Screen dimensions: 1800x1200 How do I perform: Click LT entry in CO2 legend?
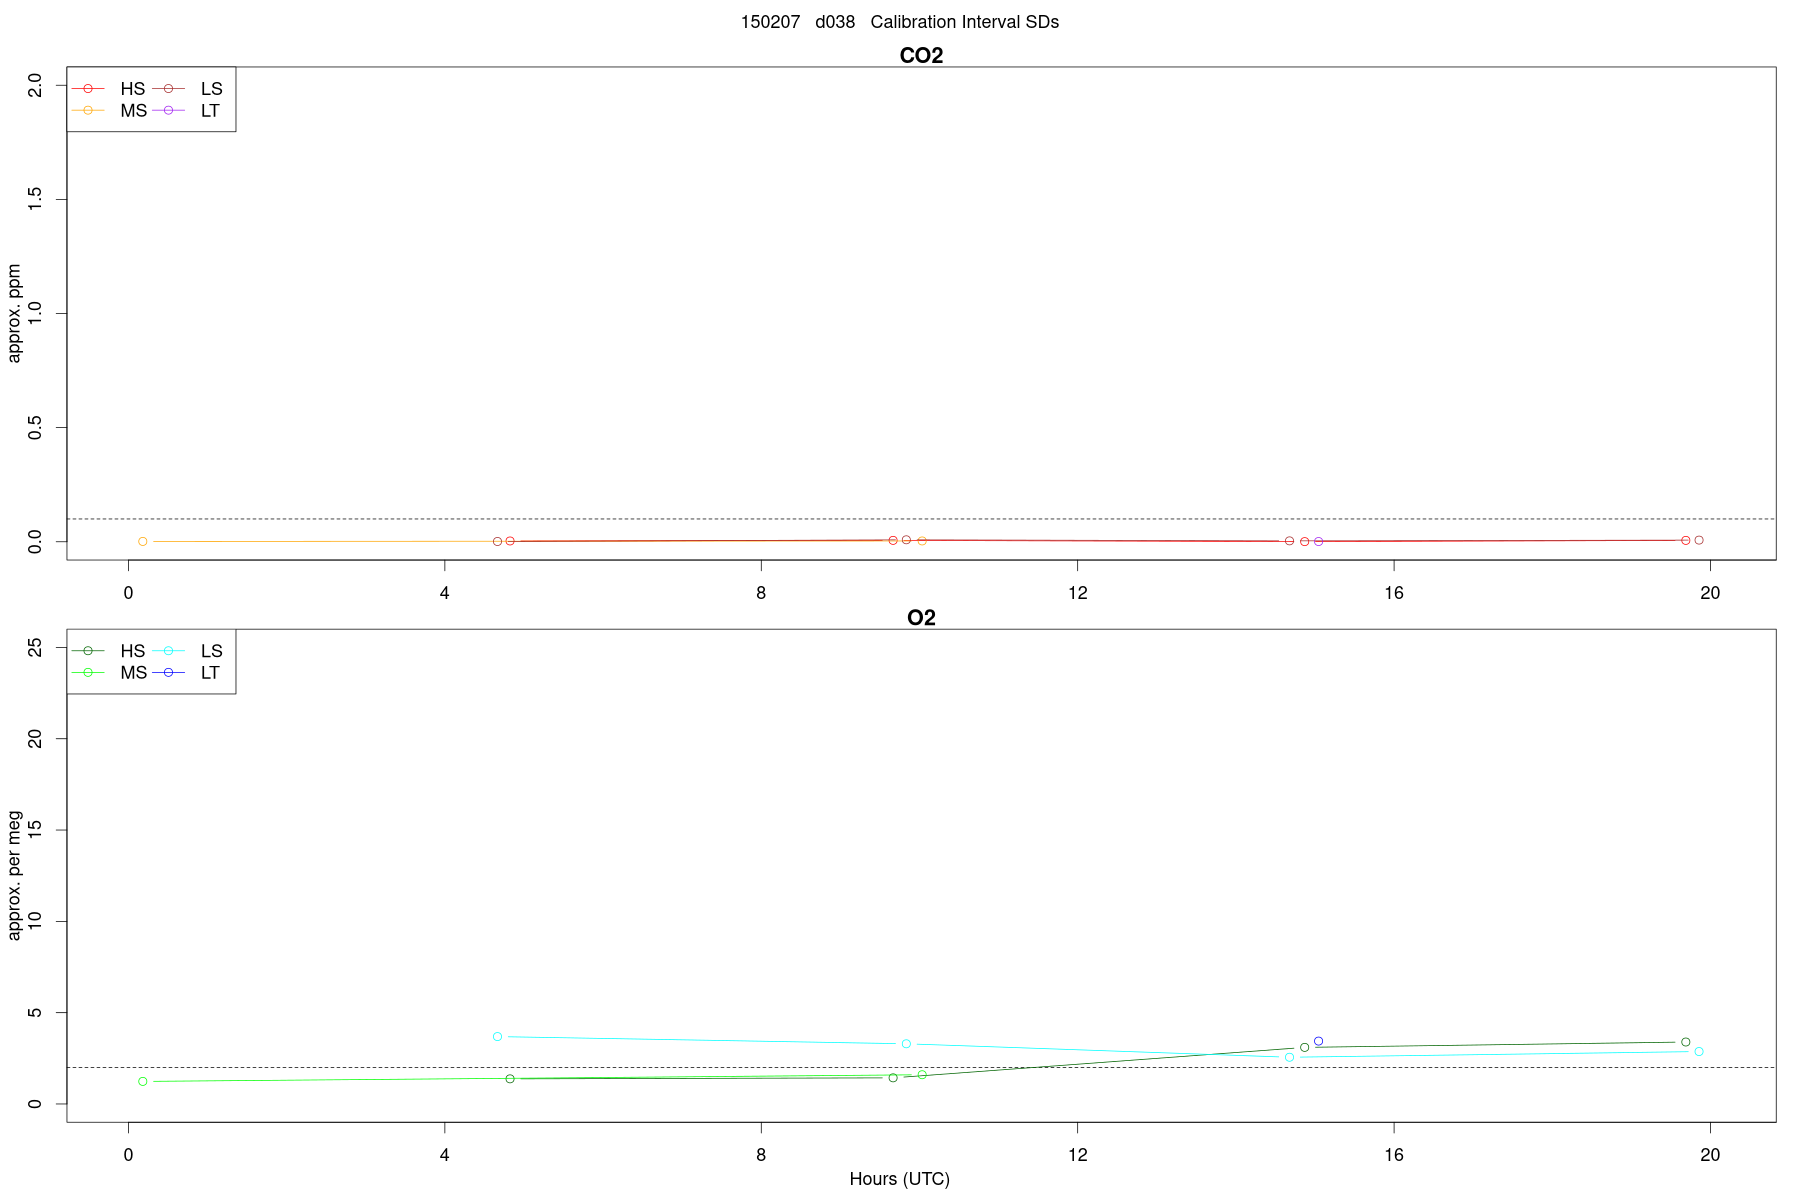pyautogui.click(x=187, y=111)
